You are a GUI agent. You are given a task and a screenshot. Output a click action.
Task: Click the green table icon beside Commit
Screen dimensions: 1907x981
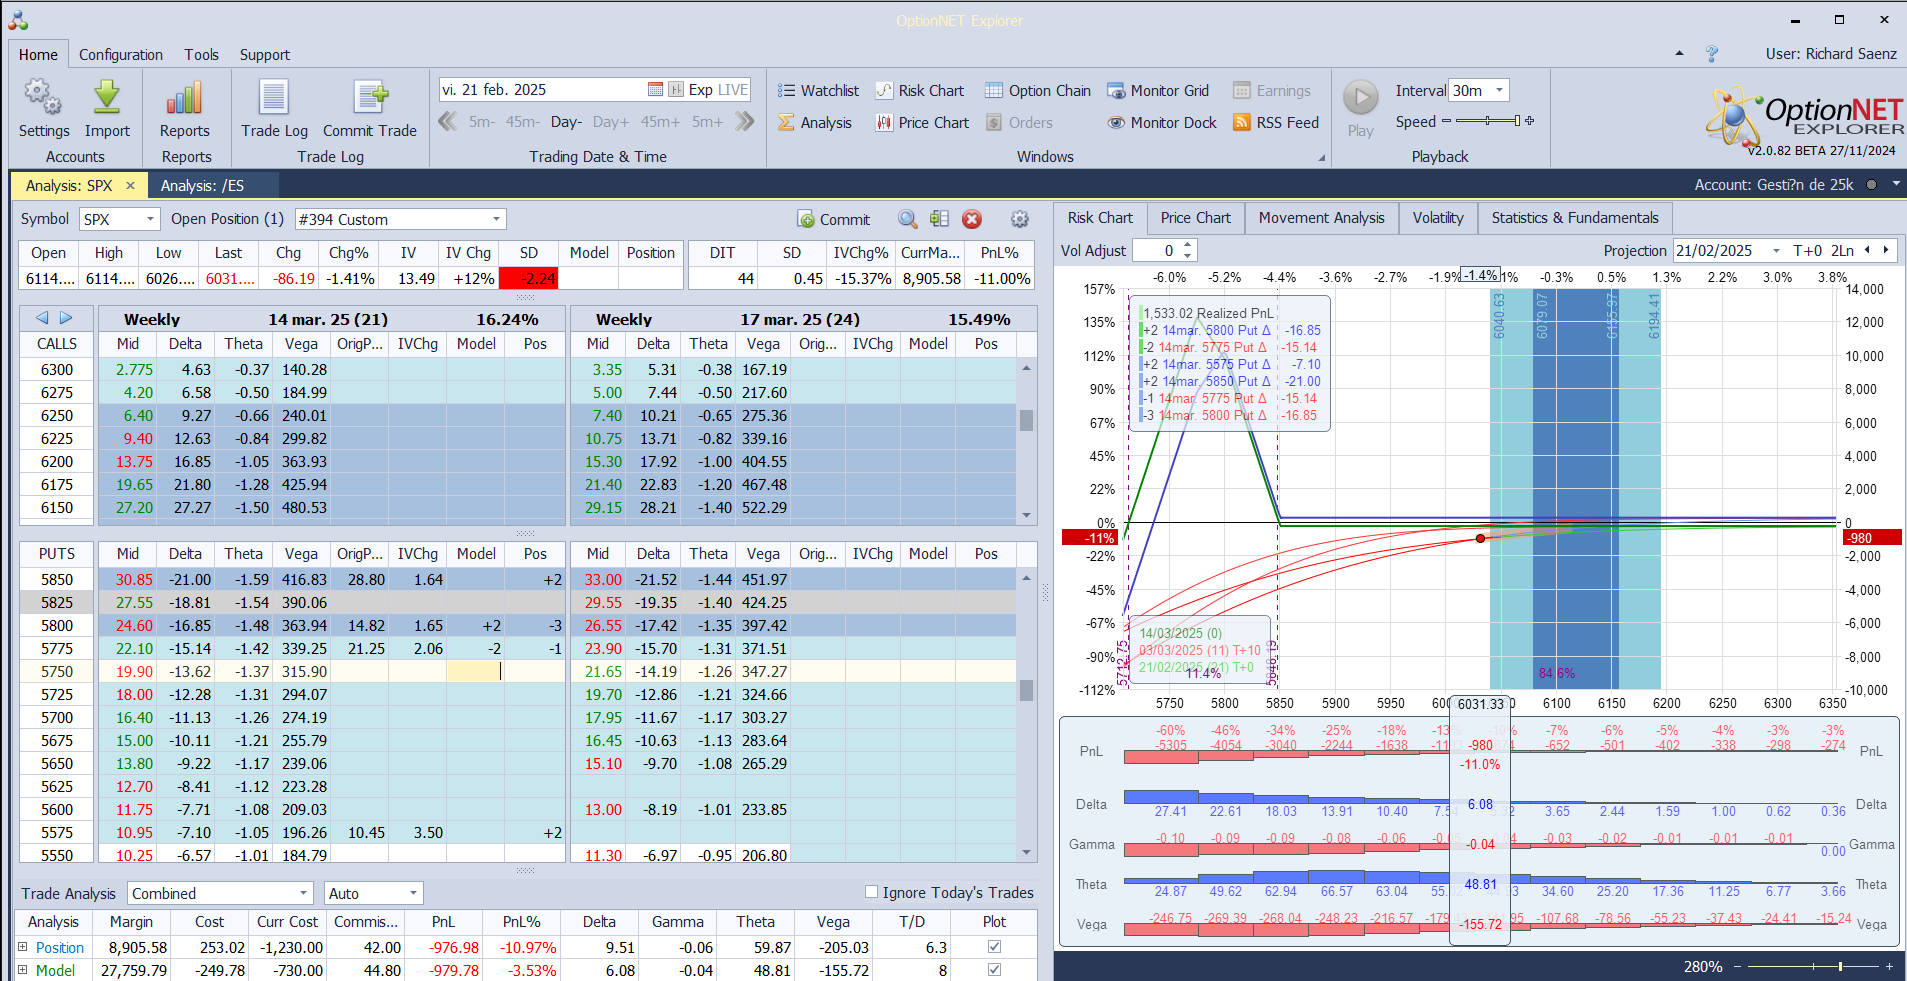939,220
